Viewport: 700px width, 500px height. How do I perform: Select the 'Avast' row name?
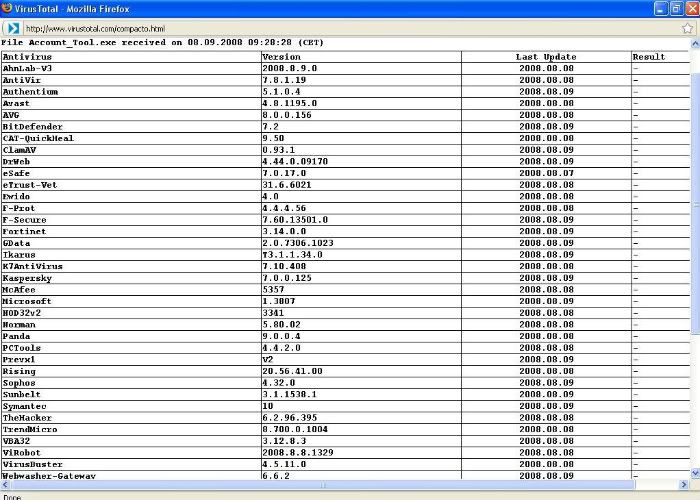(x=16, y=103)
